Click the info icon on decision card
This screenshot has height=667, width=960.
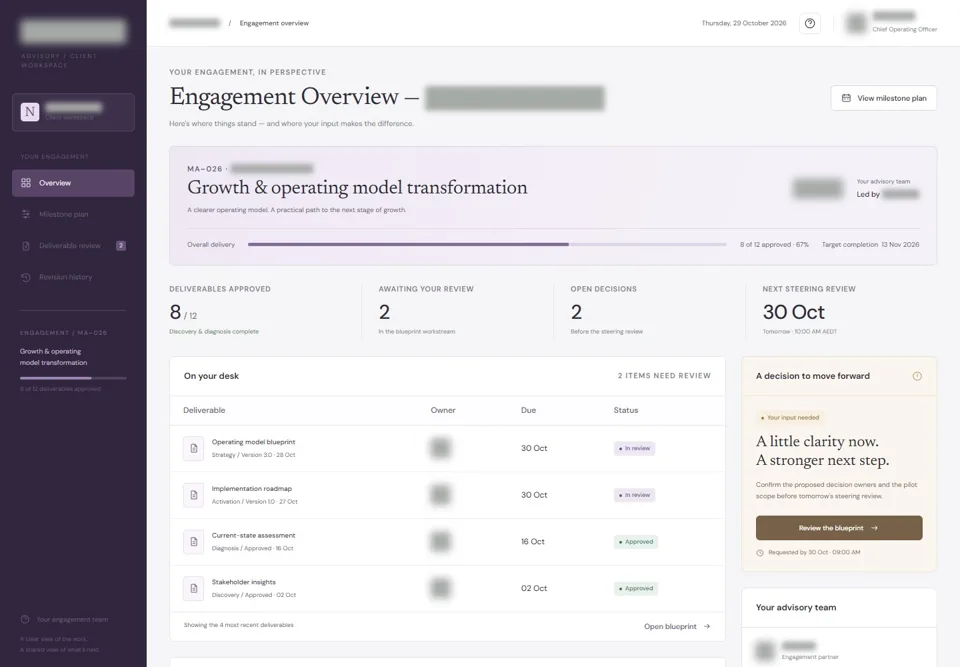coord(917,376)
